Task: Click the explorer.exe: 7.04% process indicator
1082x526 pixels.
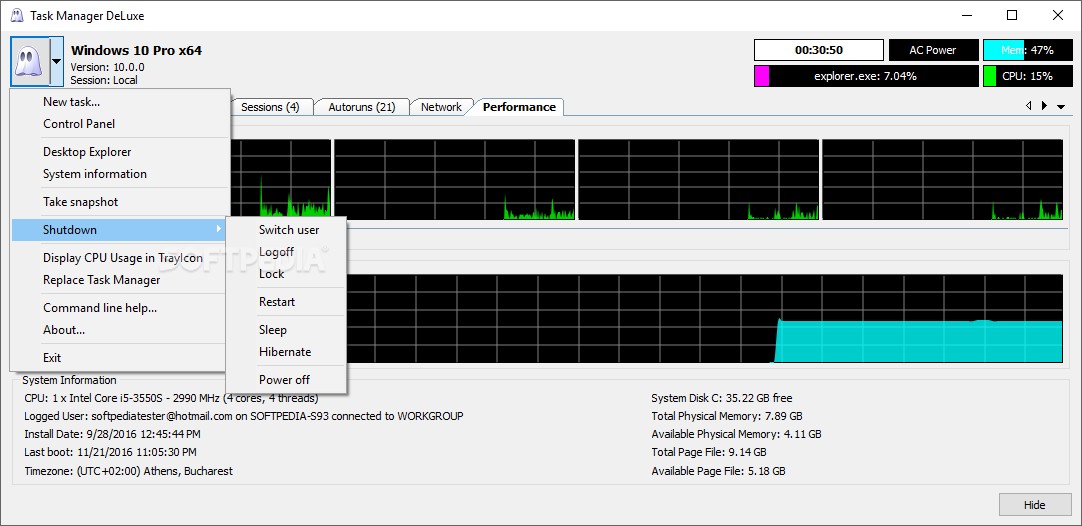Action: pos(865,76)
